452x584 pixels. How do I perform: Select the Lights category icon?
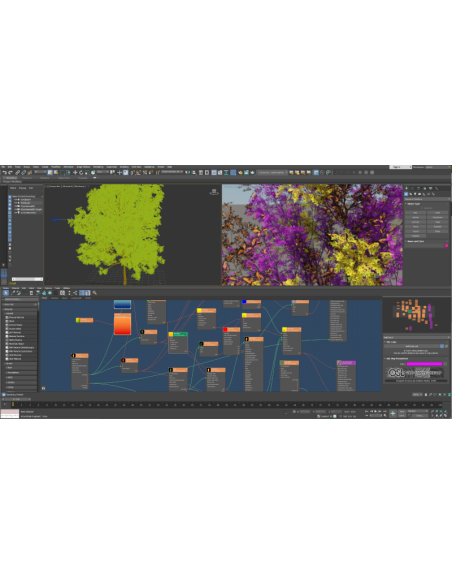pos(415,194)
